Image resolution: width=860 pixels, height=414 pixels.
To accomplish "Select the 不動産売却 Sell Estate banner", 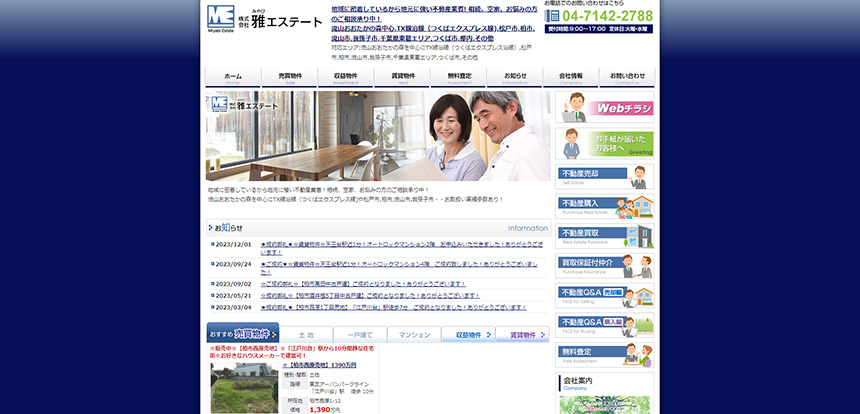I will point(604,177).
